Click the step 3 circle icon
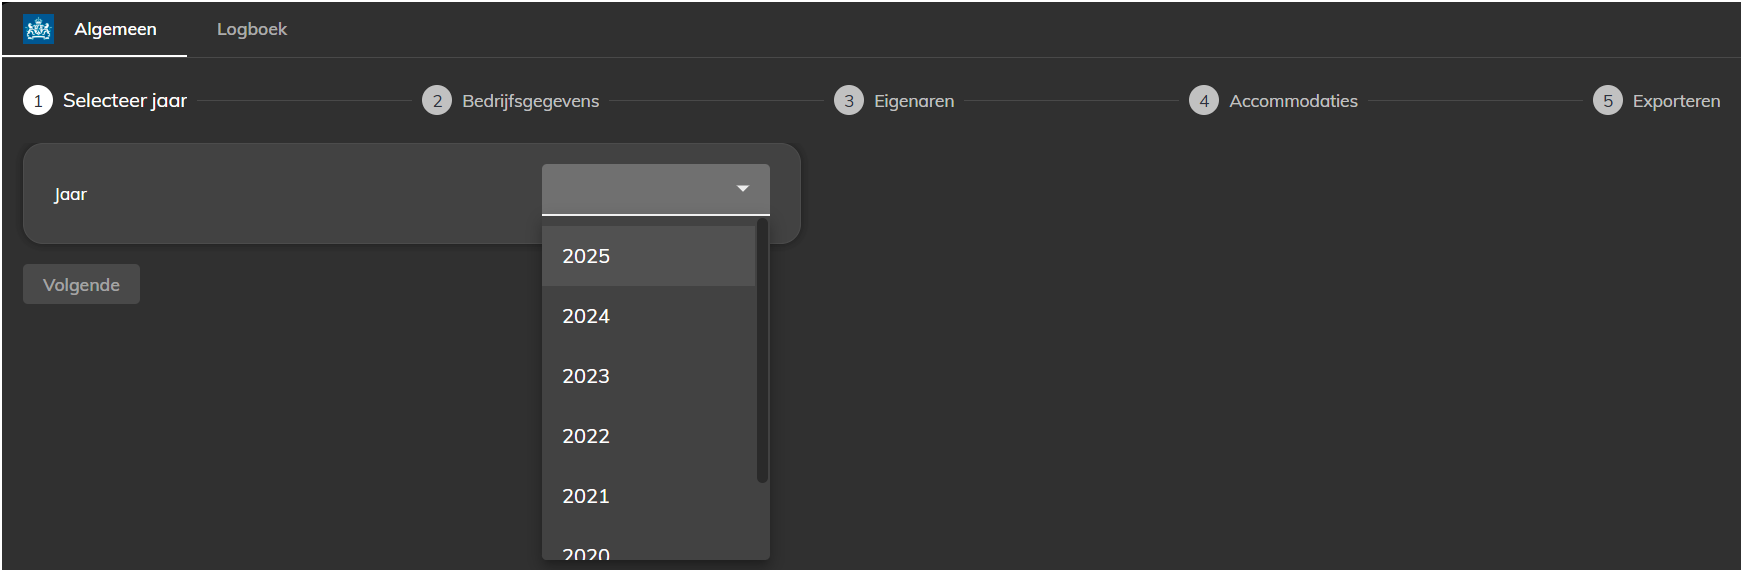The image size is (1743, 572). tap(849, 100)
